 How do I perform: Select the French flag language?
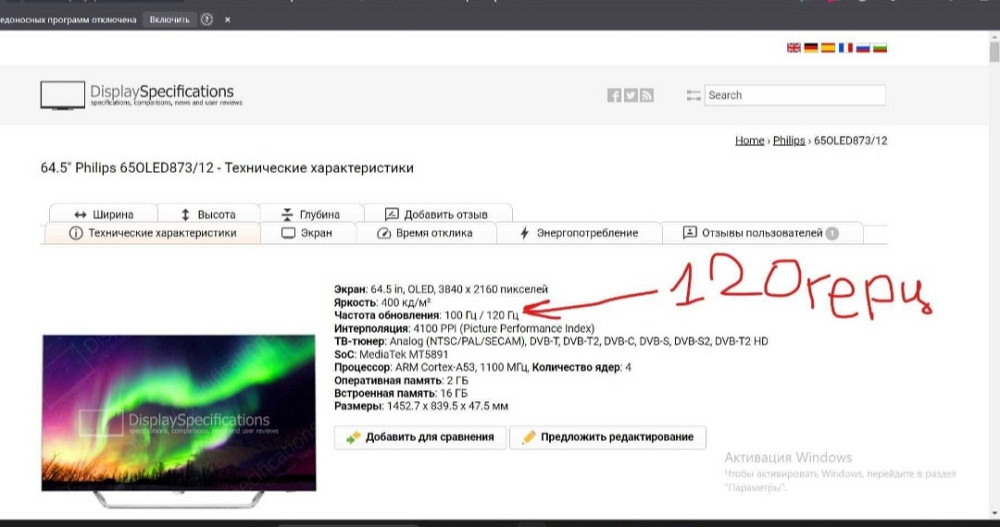click(x=846, y=48)
